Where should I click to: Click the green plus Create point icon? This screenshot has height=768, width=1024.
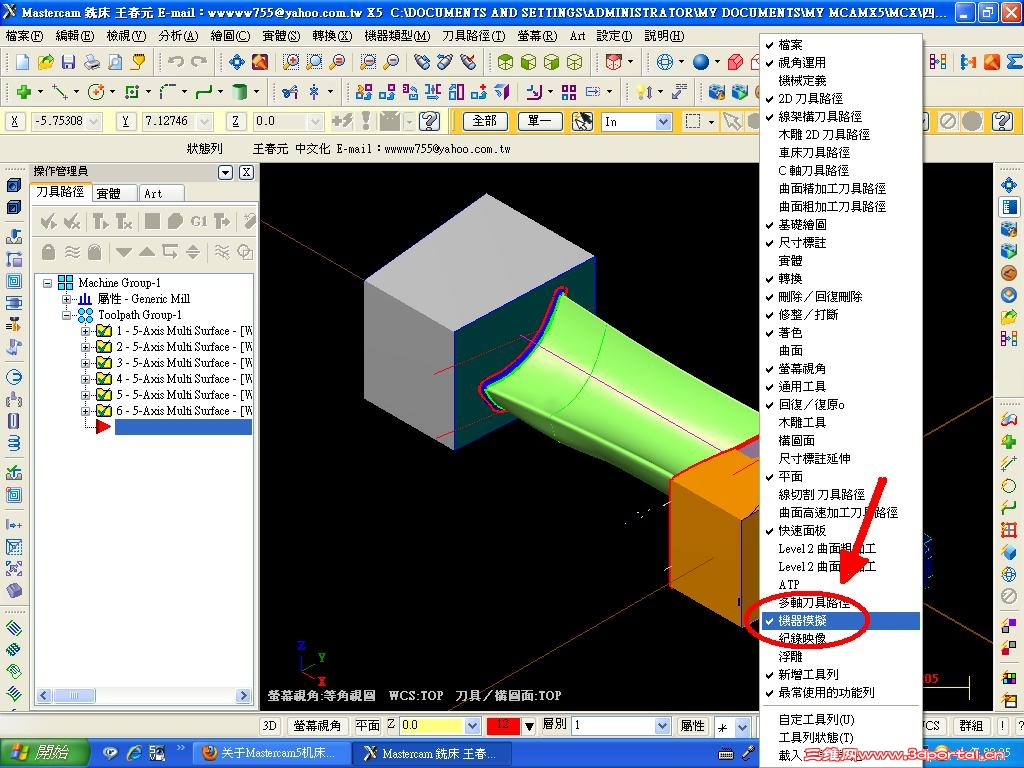(x=24, y=92)
